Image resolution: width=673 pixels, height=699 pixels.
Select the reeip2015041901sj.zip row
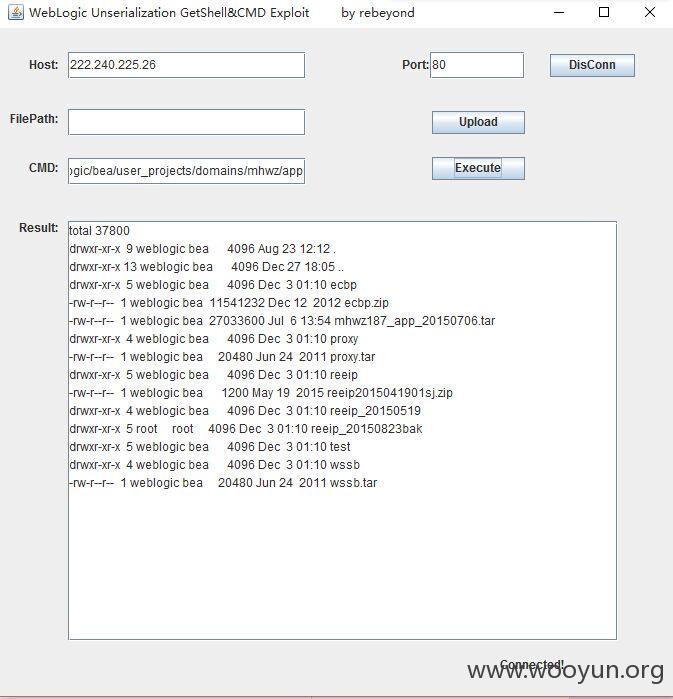tap(261, 393)
